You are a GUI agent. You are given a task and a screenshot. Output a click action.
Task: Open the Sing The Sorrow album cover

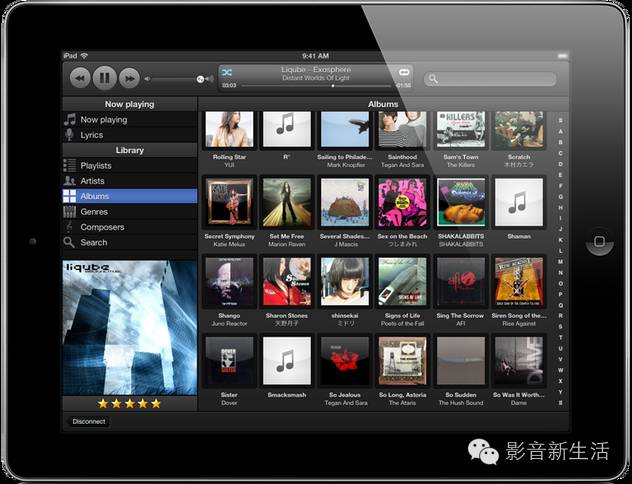[x=461, y=281]
